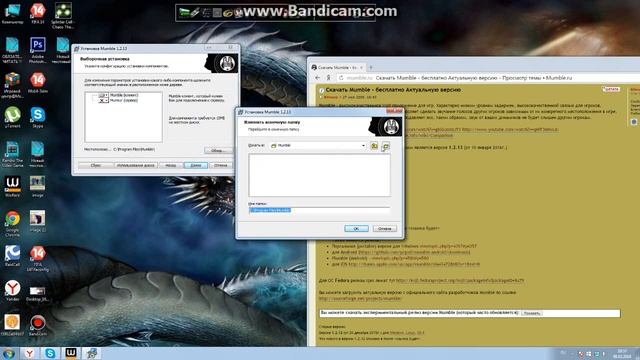Click Disk Usage button in installer
The image size is (640, 360).
(x=135, y=165)
